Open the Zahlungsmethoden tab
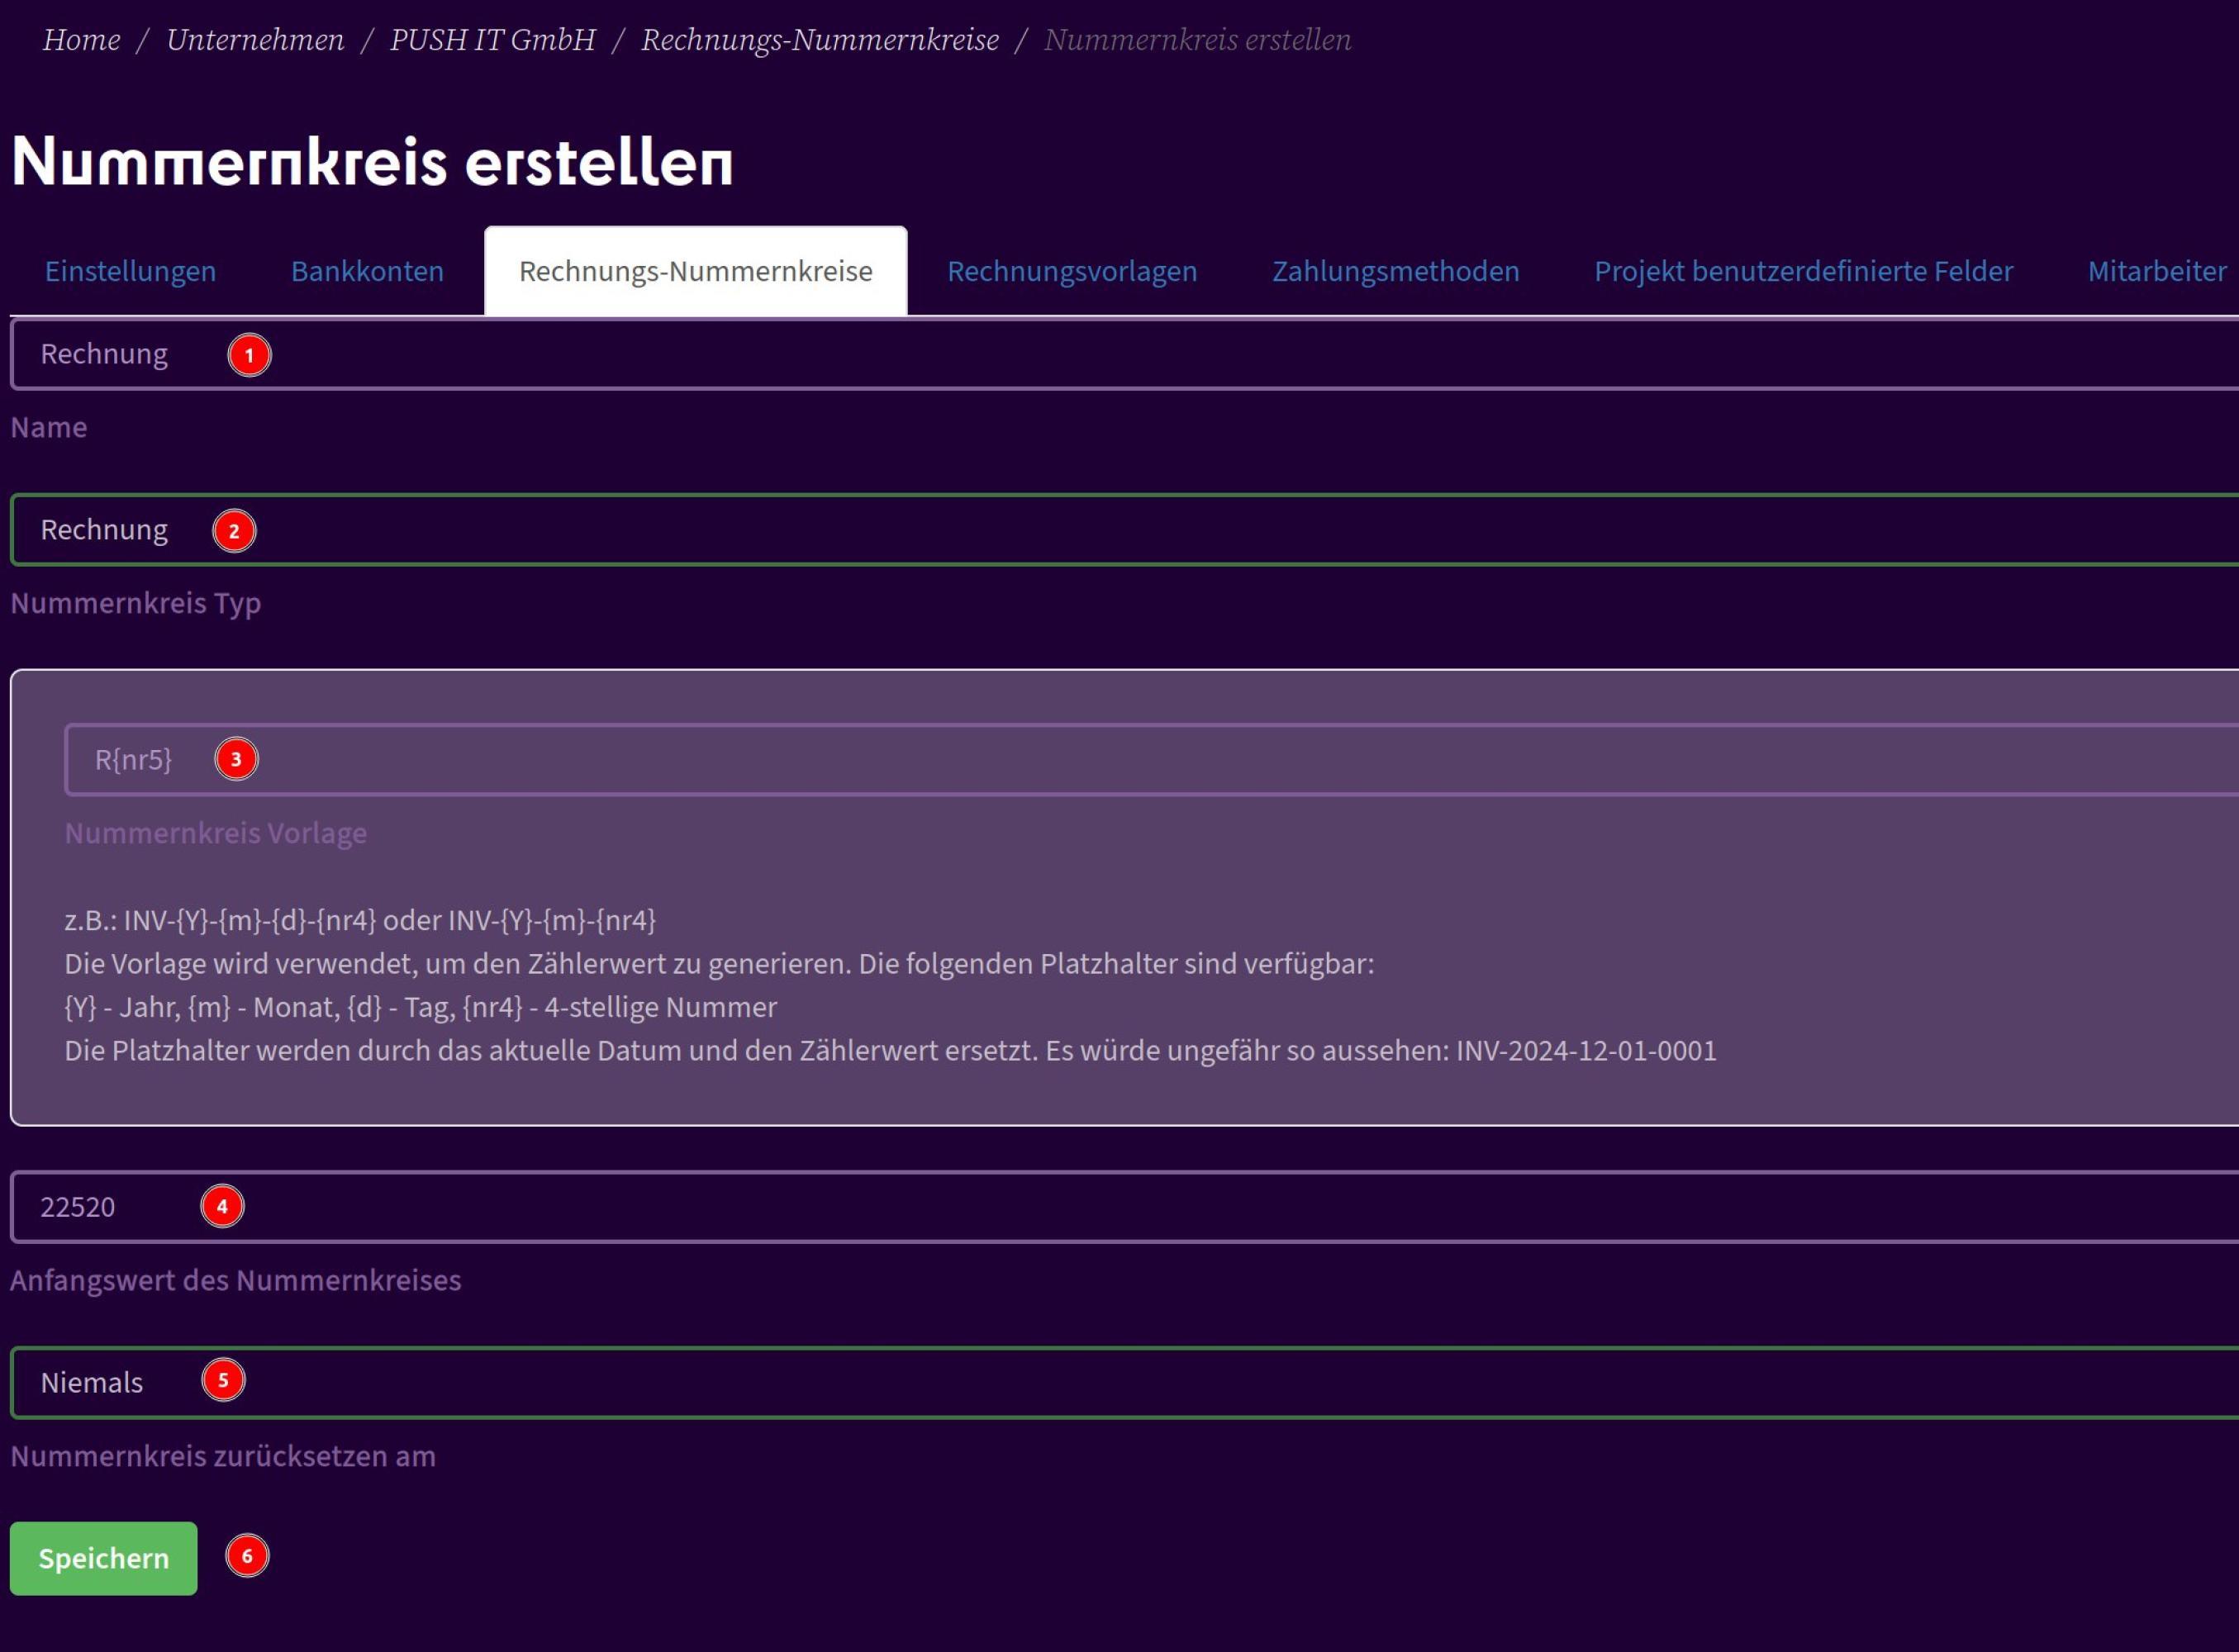 point(1395,271)
